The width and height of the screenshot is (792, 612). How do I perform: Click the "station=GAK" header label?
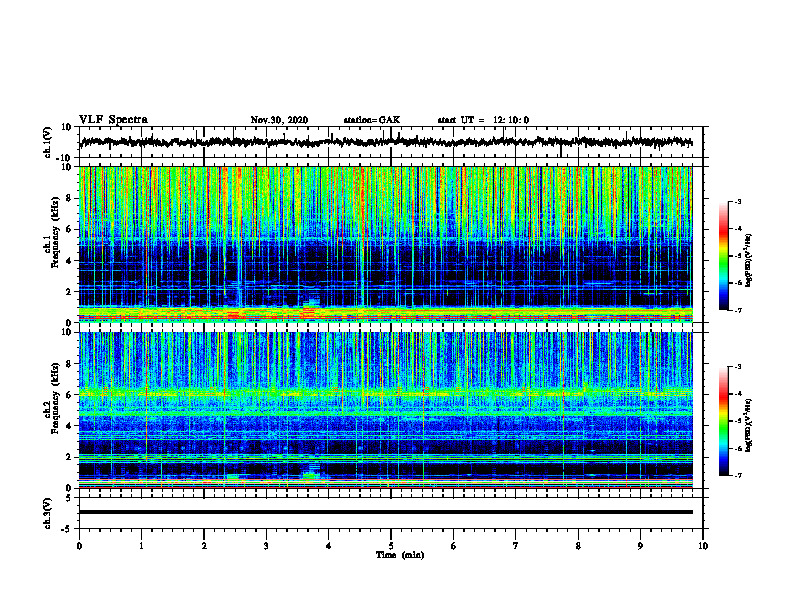click(372, 120)
